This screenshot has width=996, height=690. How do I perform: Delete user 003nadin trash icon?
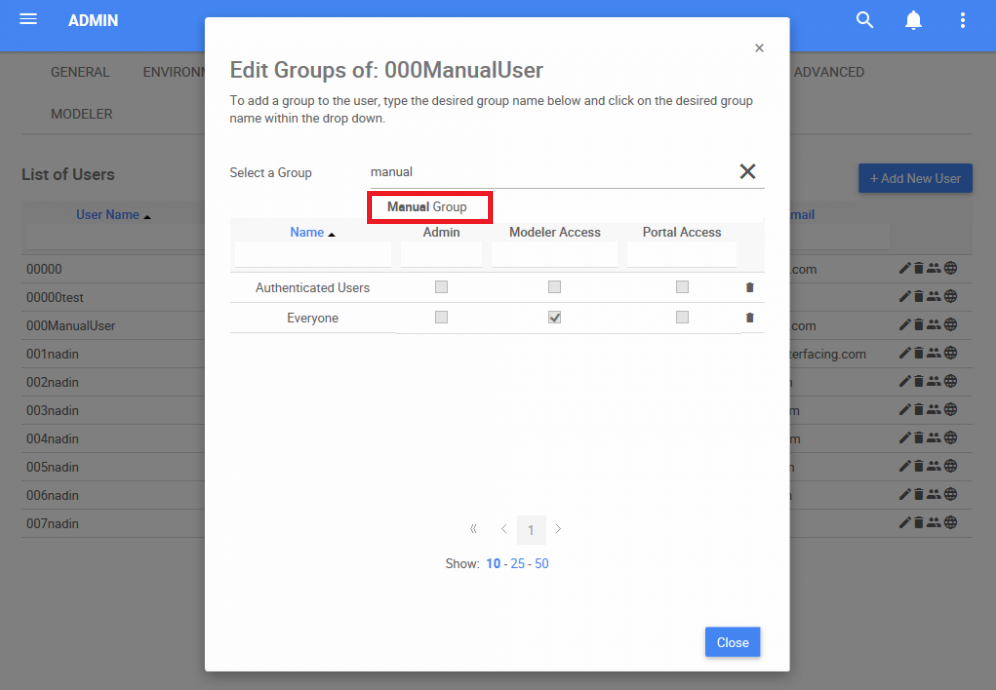click(x=919, y=409)
